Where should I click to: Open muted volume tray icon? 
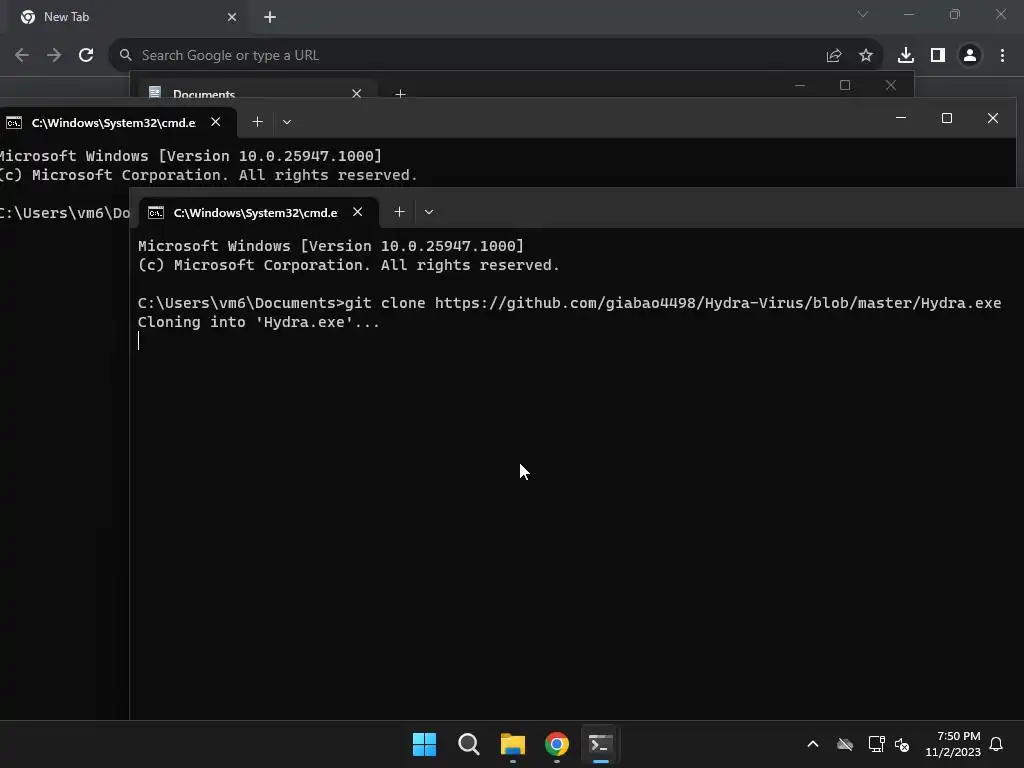(x=903, y=744)
